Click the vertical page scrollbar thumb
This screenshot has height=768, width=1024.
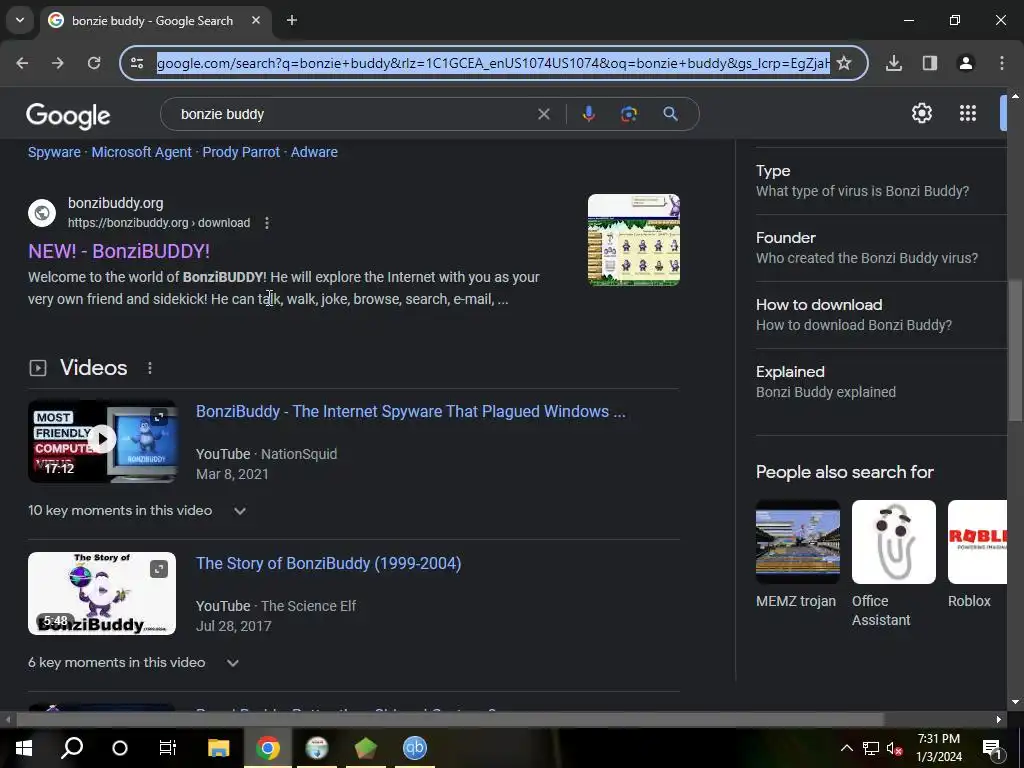(1015, 351)
